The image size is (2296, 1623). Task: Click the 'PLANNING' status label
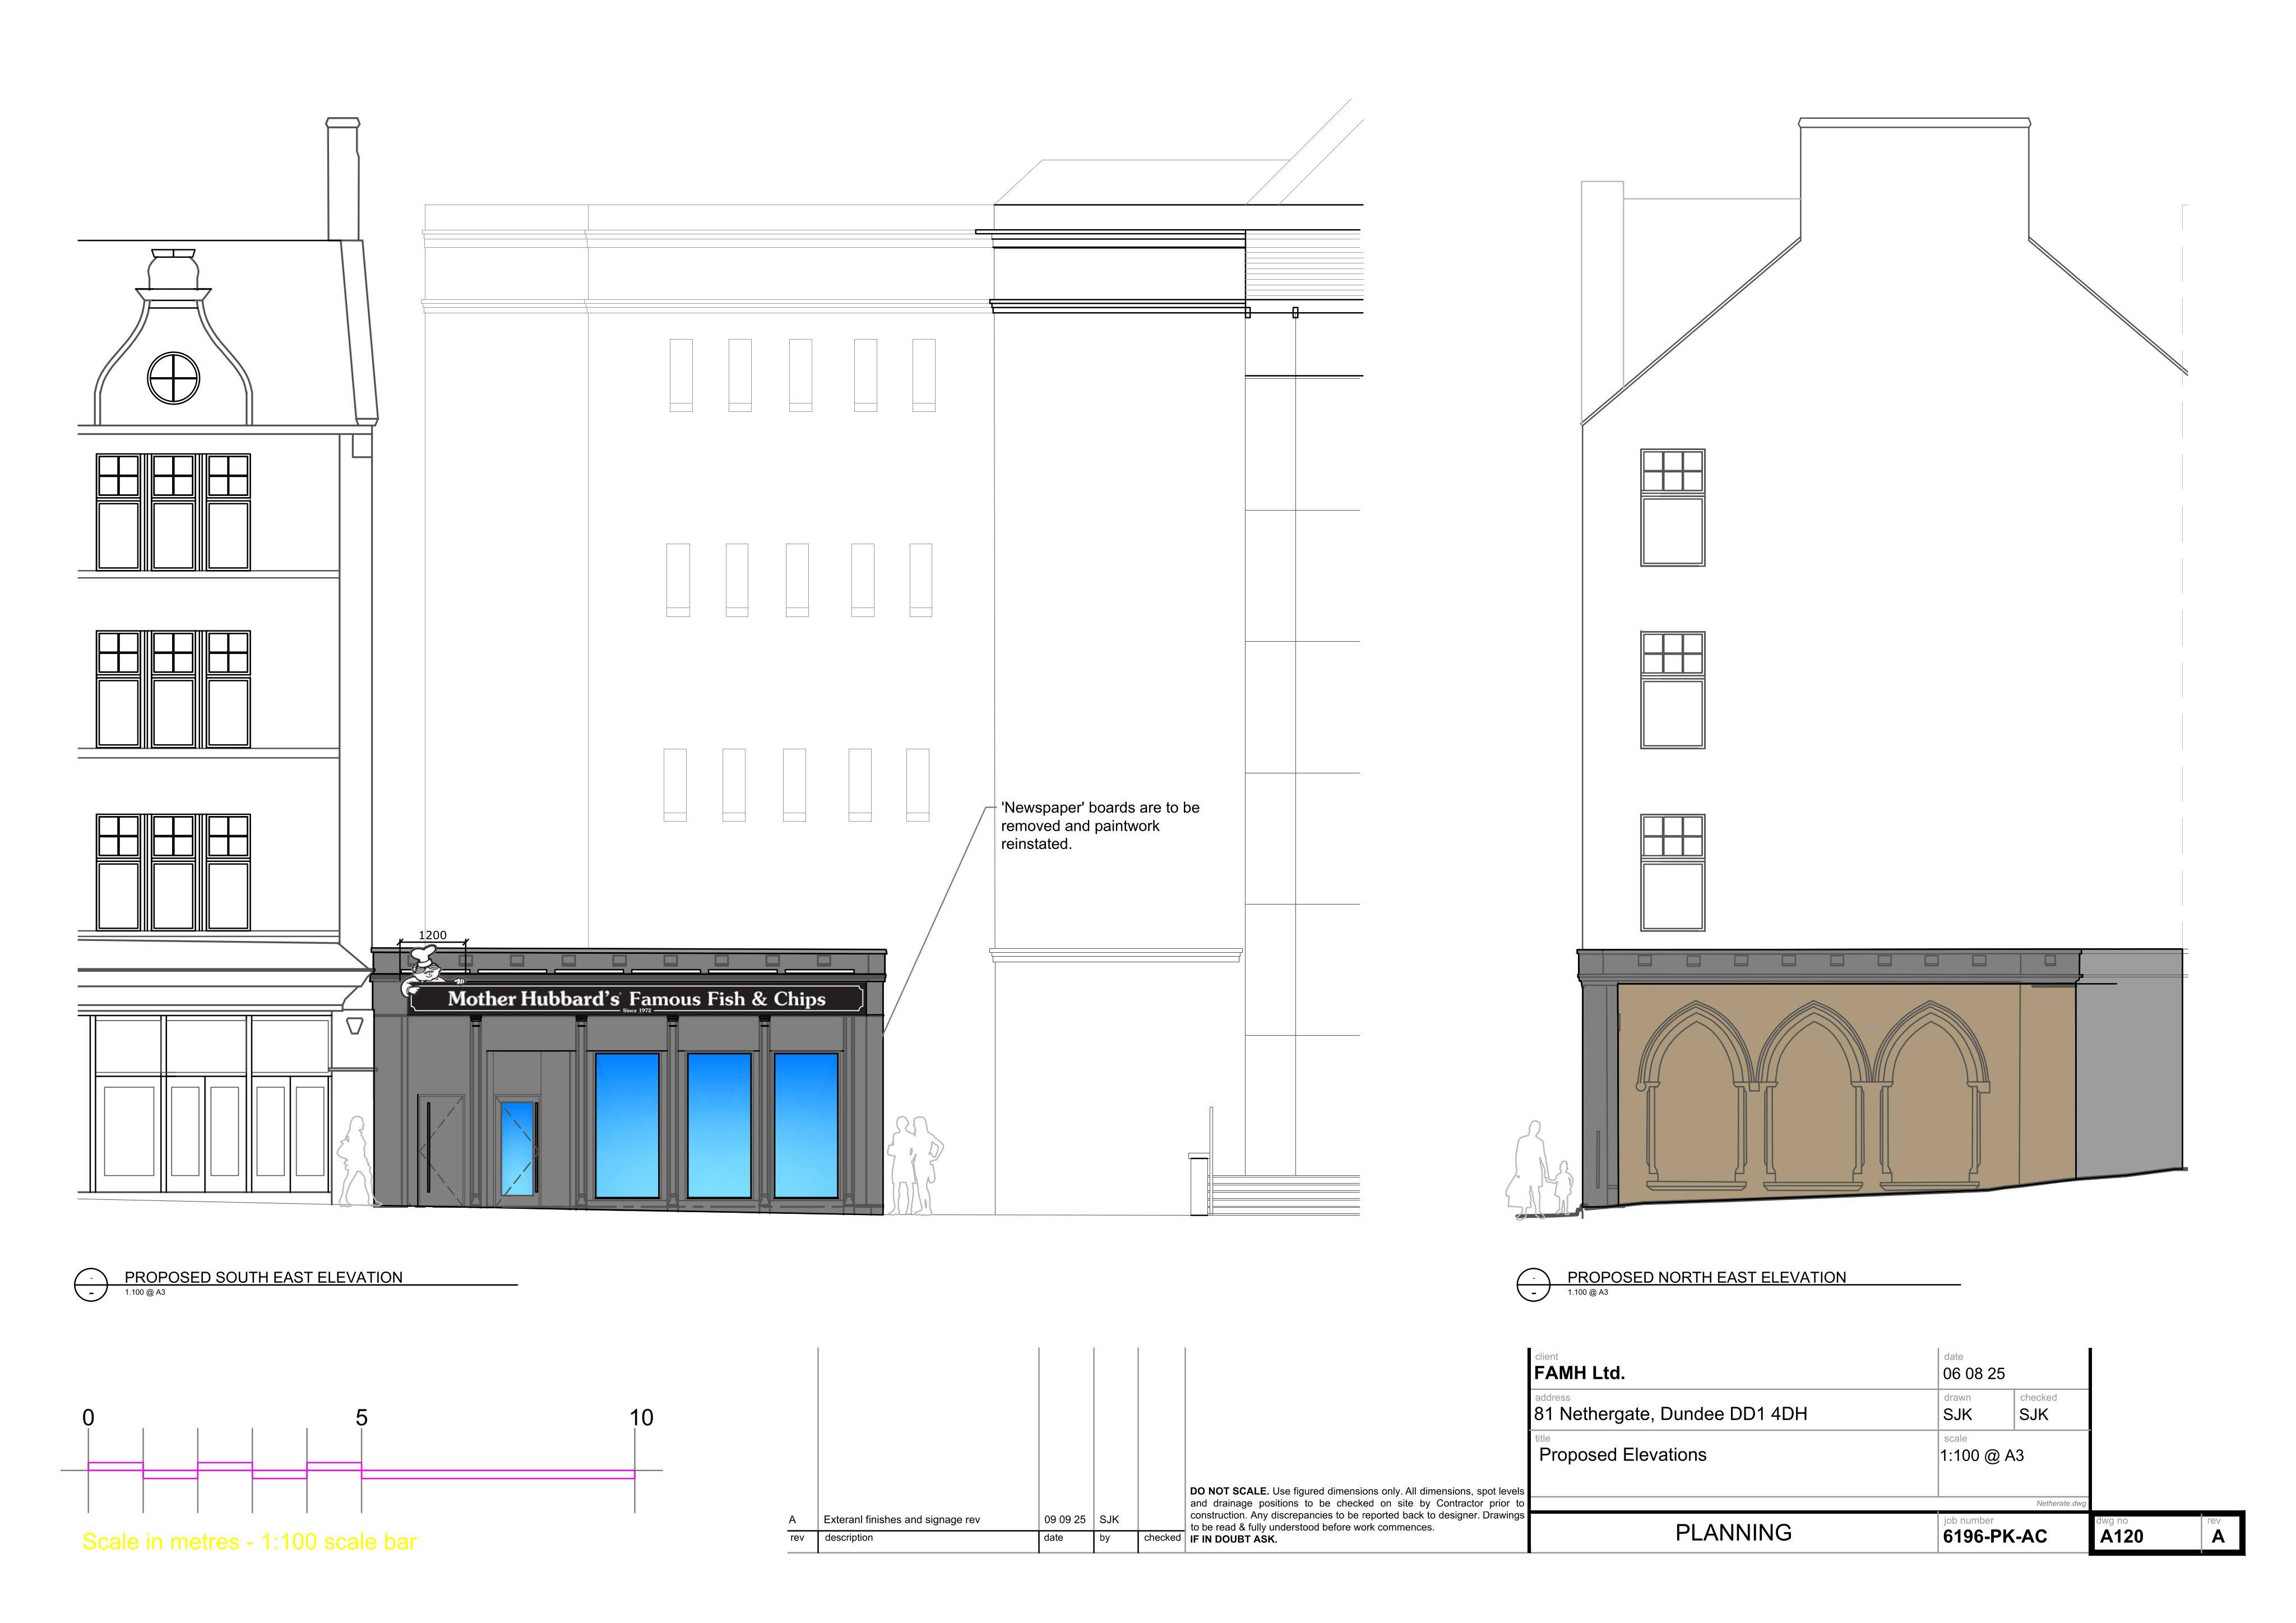[1733, 1533]
